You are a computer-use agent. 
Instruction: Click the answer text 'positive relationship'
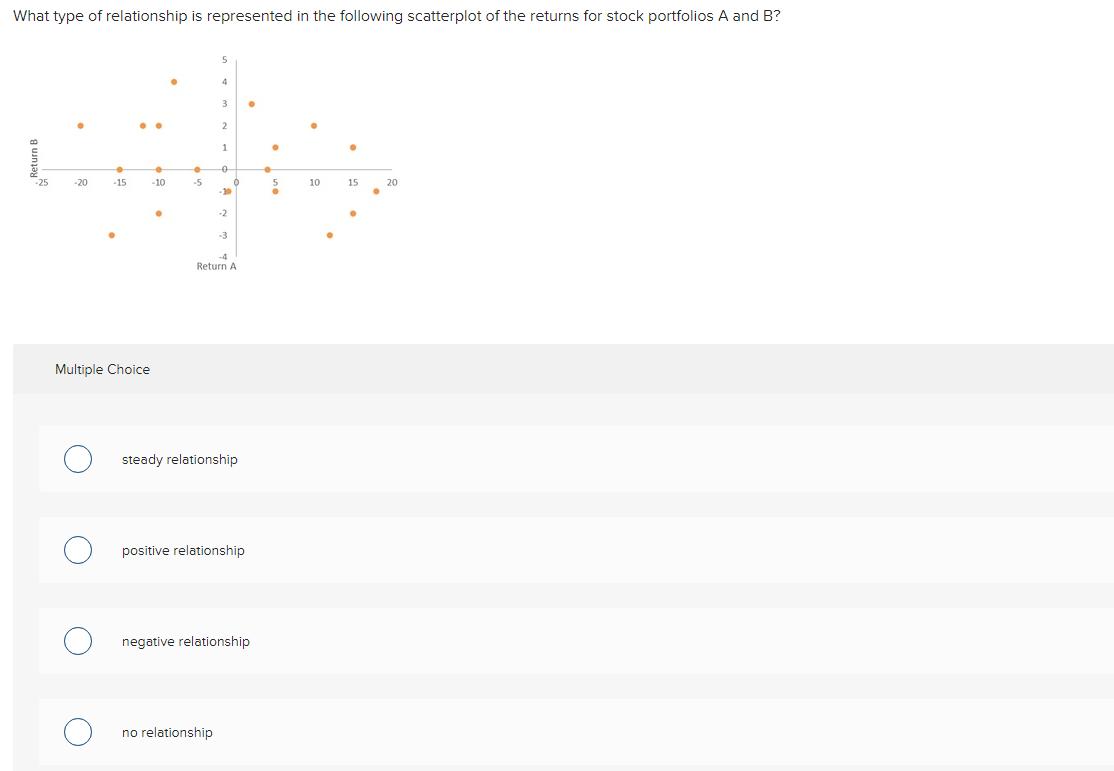click(182, 550)
